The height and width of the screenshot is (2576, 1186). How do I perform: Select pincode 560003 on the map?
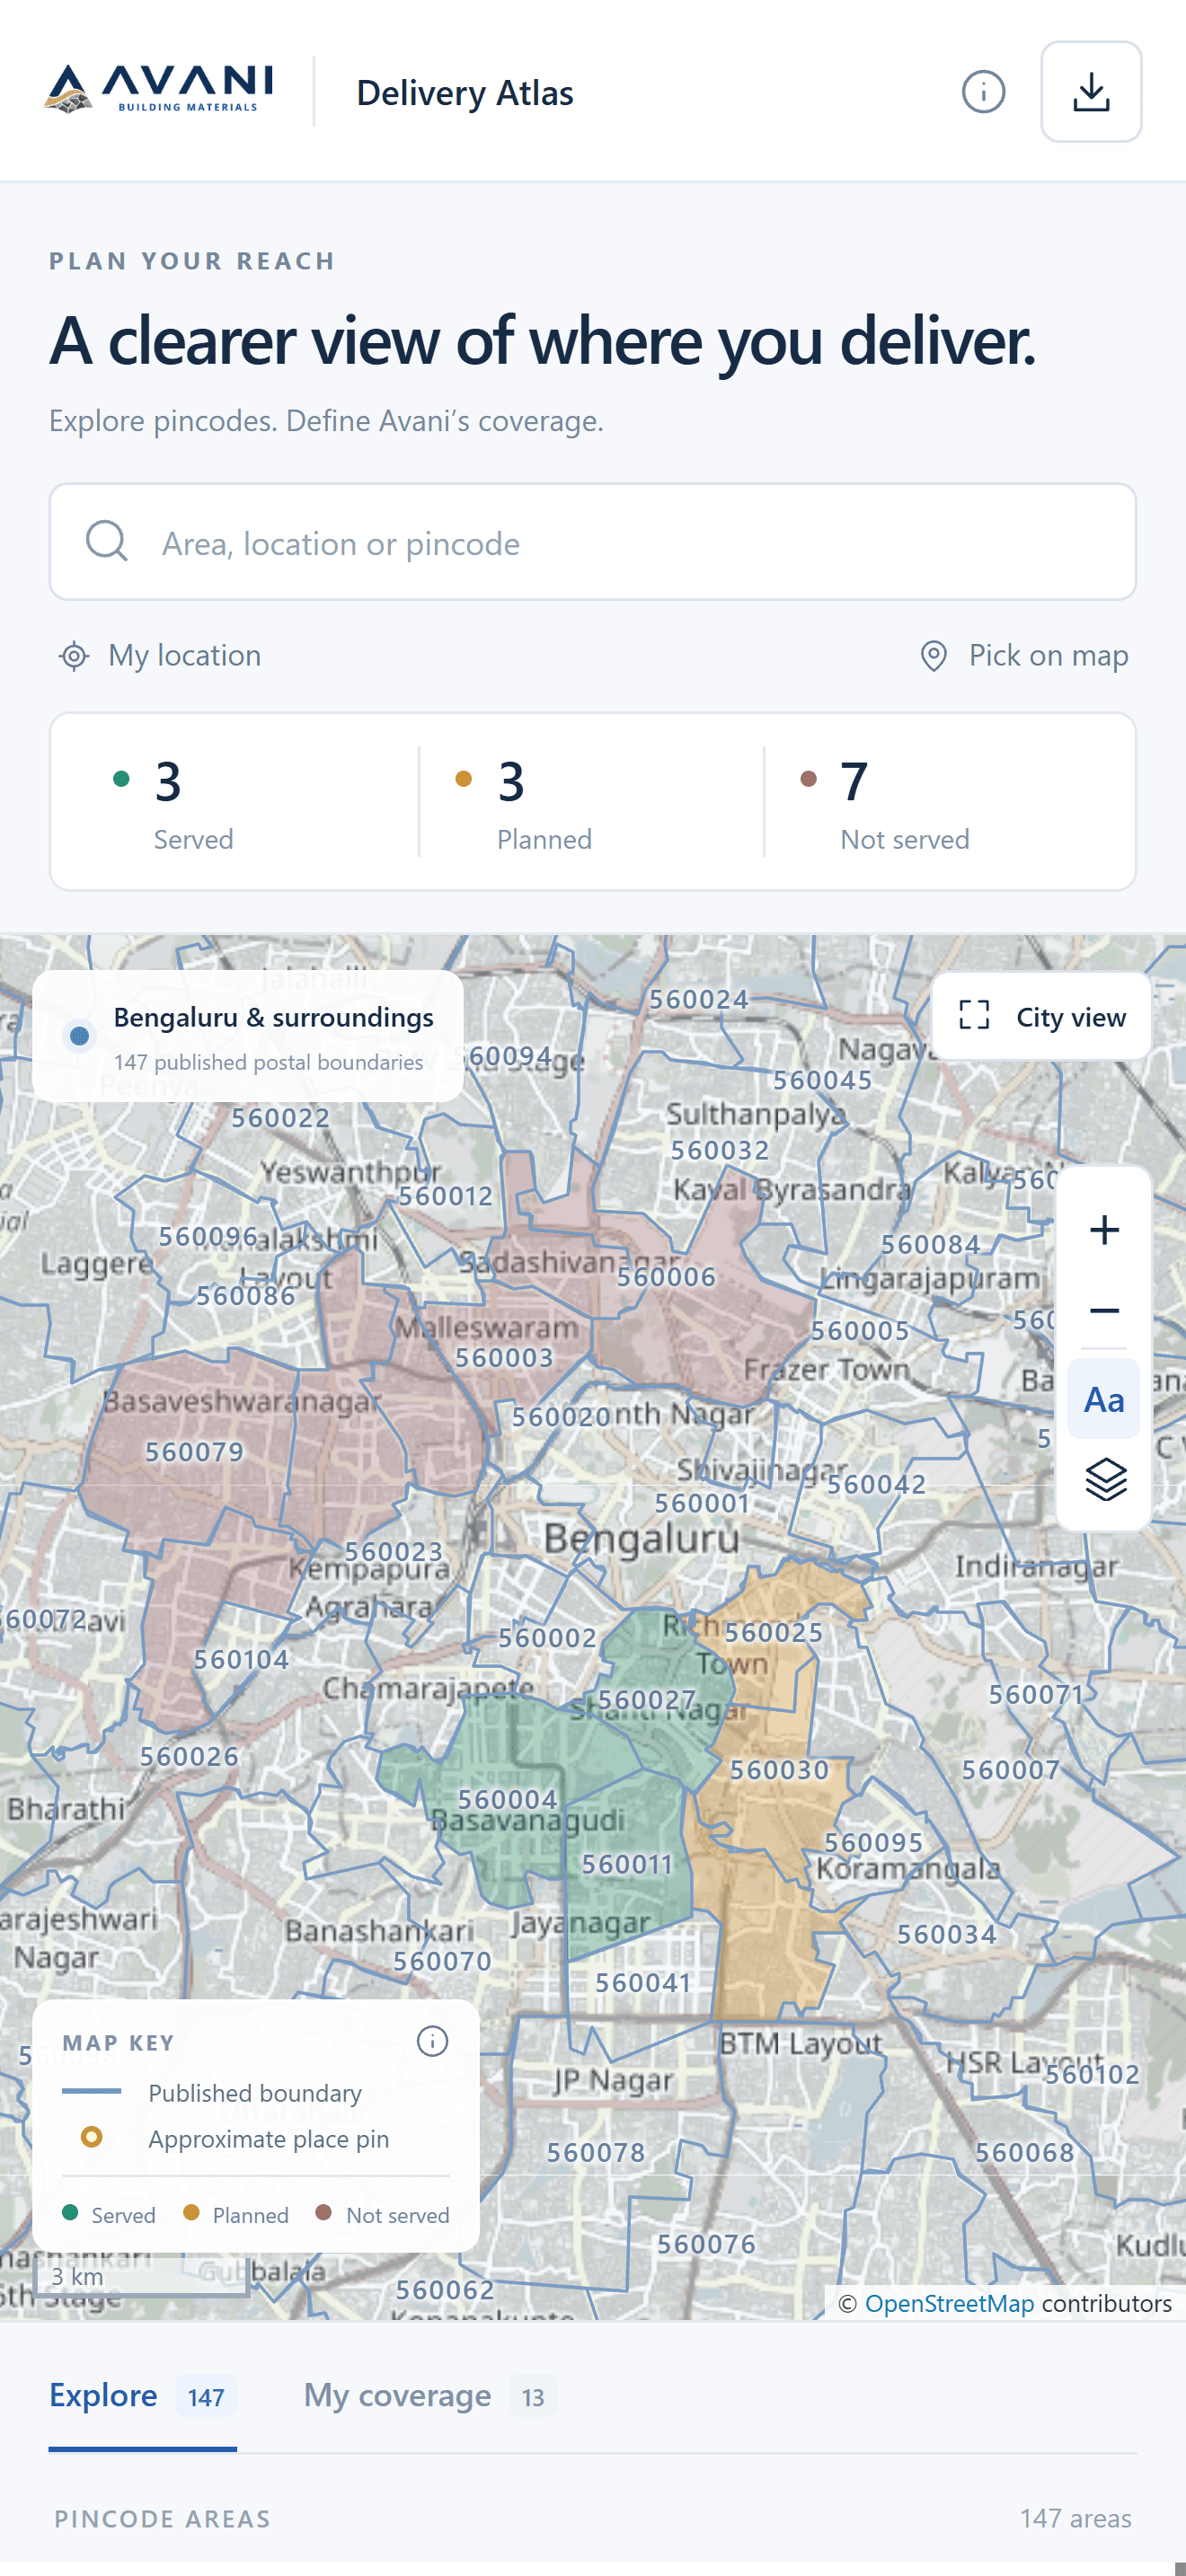tap(504, 1357)
